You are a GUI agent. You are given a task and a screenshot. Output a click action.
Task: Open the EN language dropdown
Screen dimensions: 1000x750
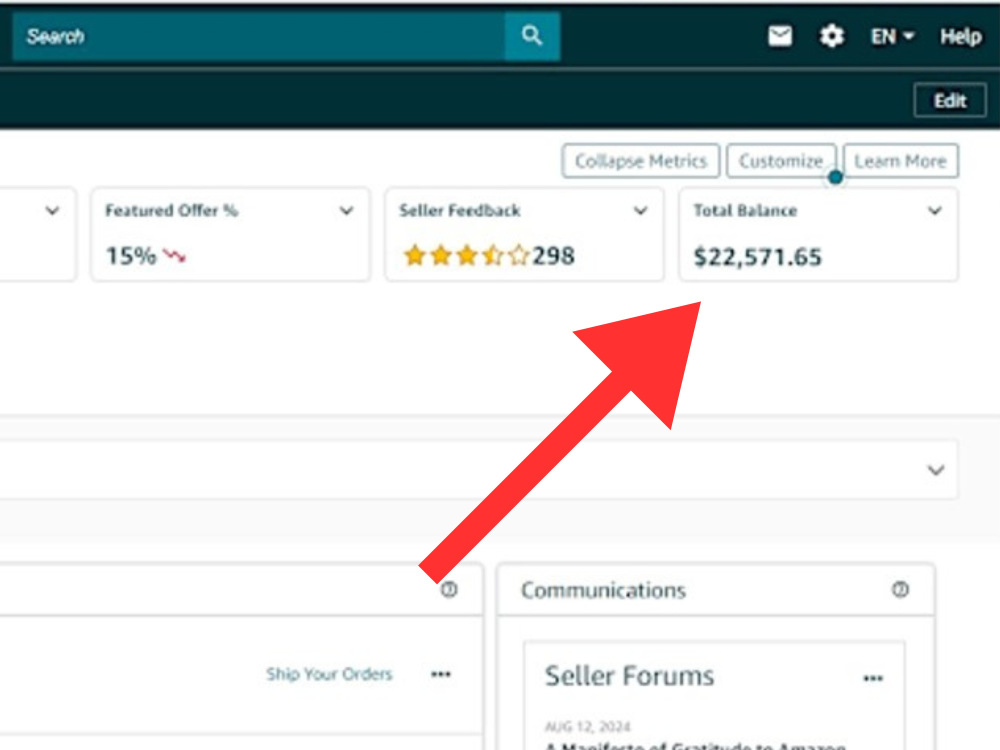coord(892,36)
